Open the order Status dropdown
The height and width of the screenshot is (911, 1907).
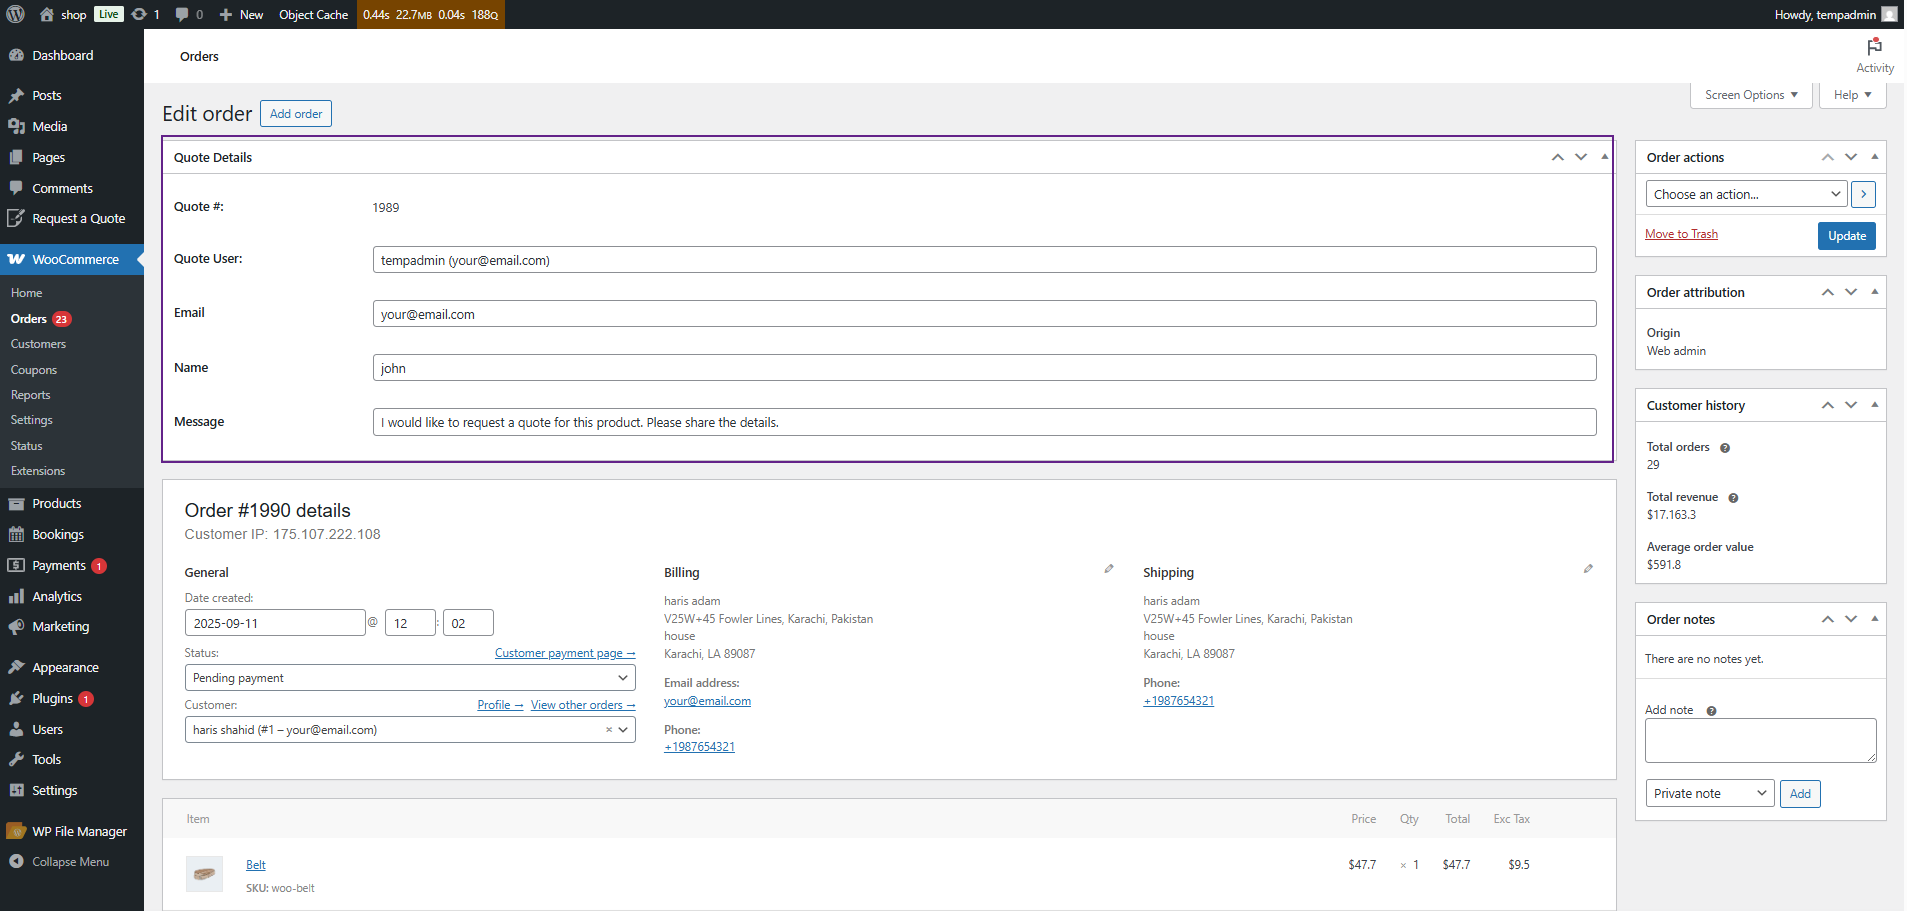tap(409, 678)
